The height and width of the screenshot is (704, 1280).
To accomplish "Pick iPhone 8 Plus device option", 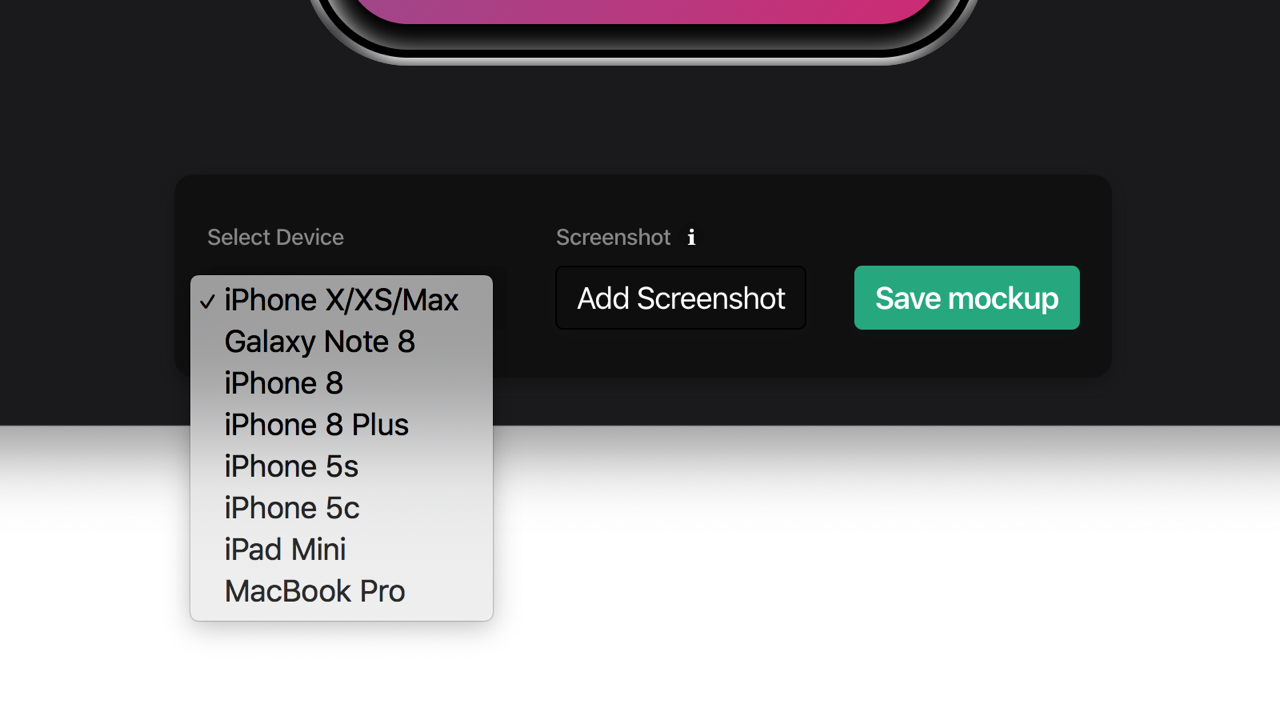I will [x=341, y=425].
